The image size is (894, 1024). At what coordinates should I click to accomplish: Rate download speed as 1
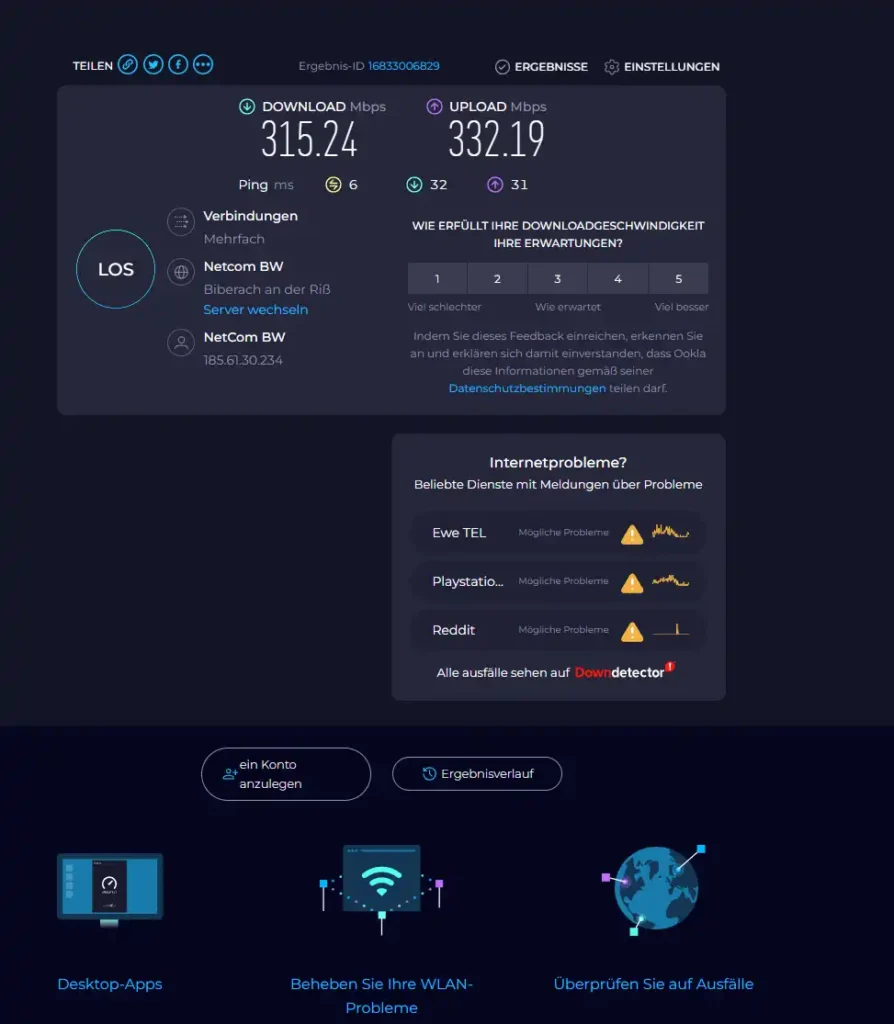(438, 279)
